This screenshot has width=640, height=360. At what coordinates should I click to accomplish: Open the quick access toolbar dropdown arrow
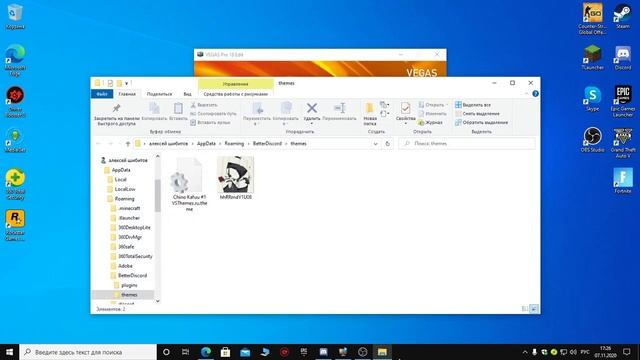(x=127, y=83)
